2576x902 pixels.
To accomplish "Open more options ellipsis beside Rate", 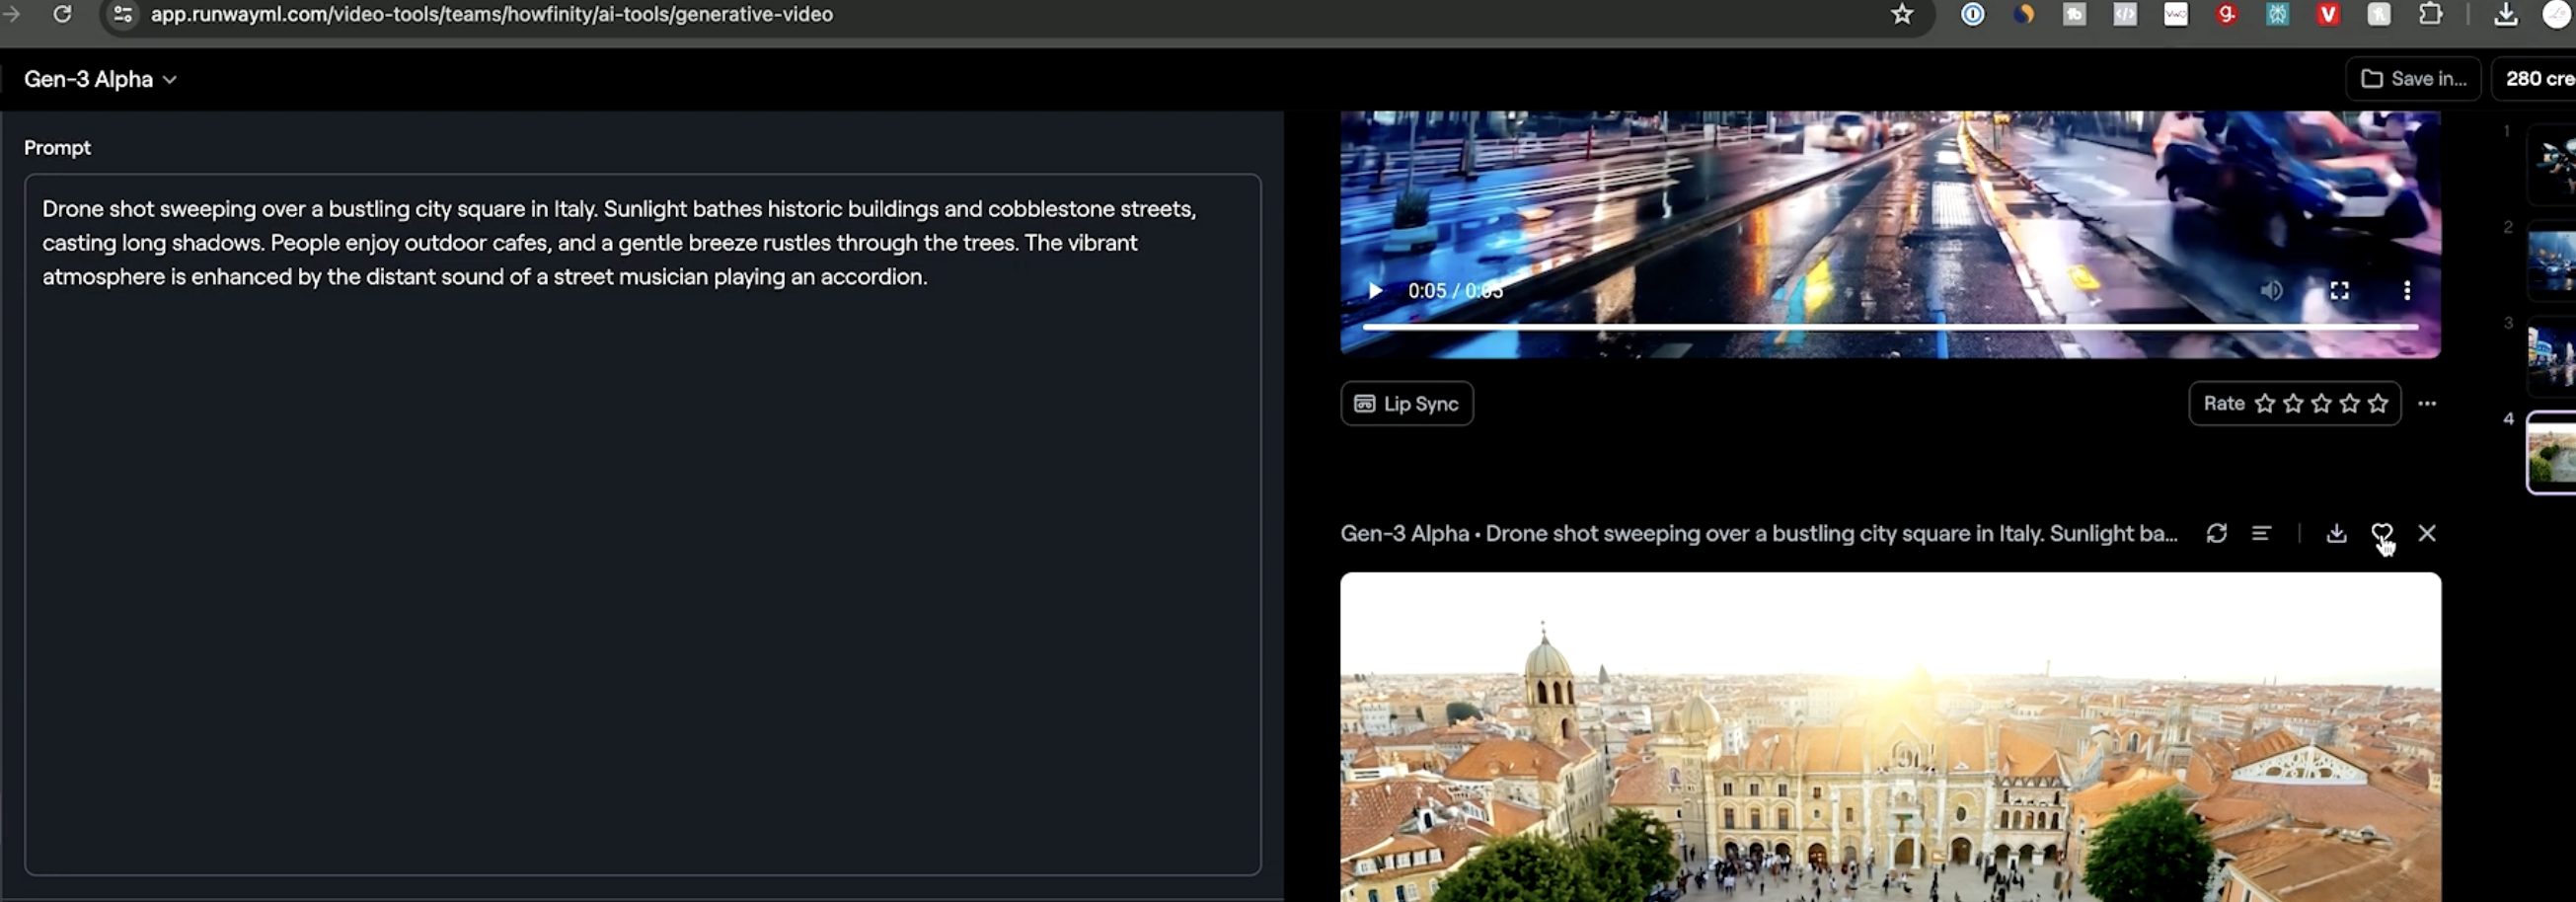I will tap(2426, 403).
